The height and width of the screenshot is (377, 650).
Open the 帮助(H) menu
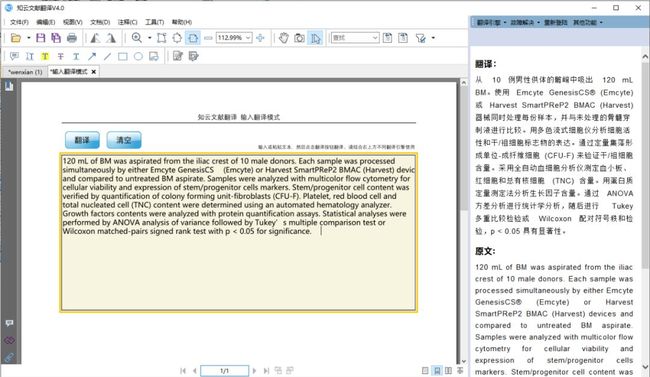[x=182, y=22]
